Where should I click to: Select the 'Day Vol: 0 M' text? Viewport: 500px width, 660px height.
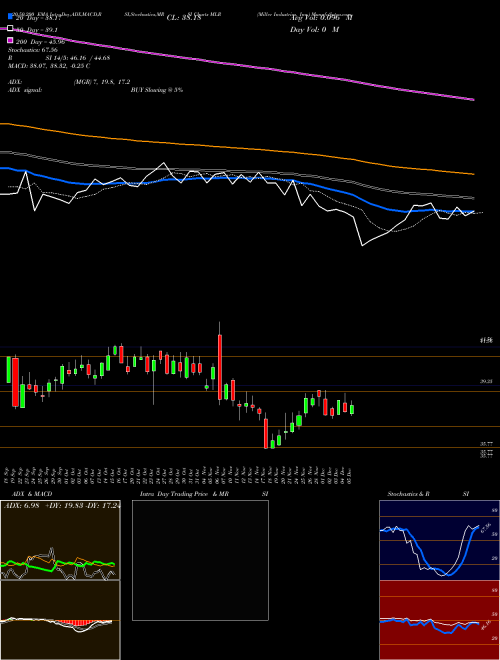[314, 29]
